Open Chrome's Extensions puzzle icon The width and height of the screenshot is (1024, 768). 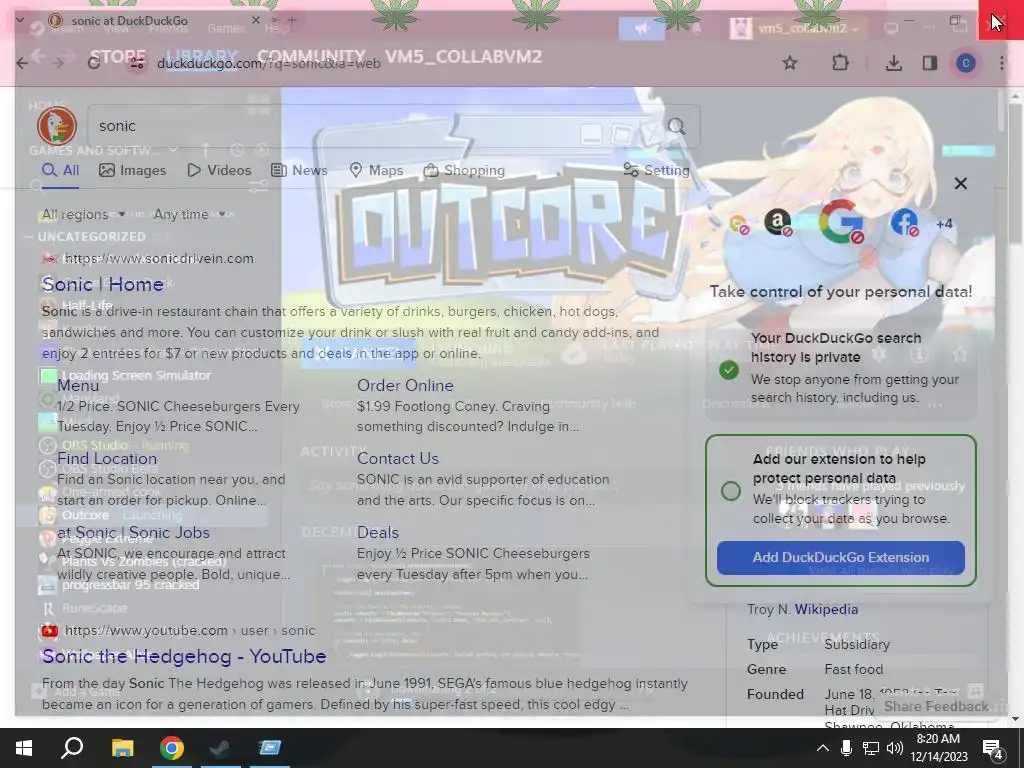coord(840,63)
